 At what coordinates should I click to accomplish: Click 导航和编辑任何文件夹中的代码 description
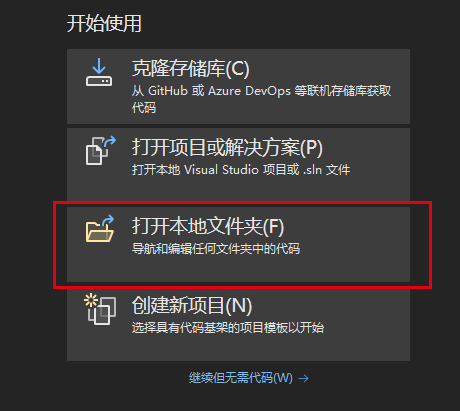click(216, 249)
